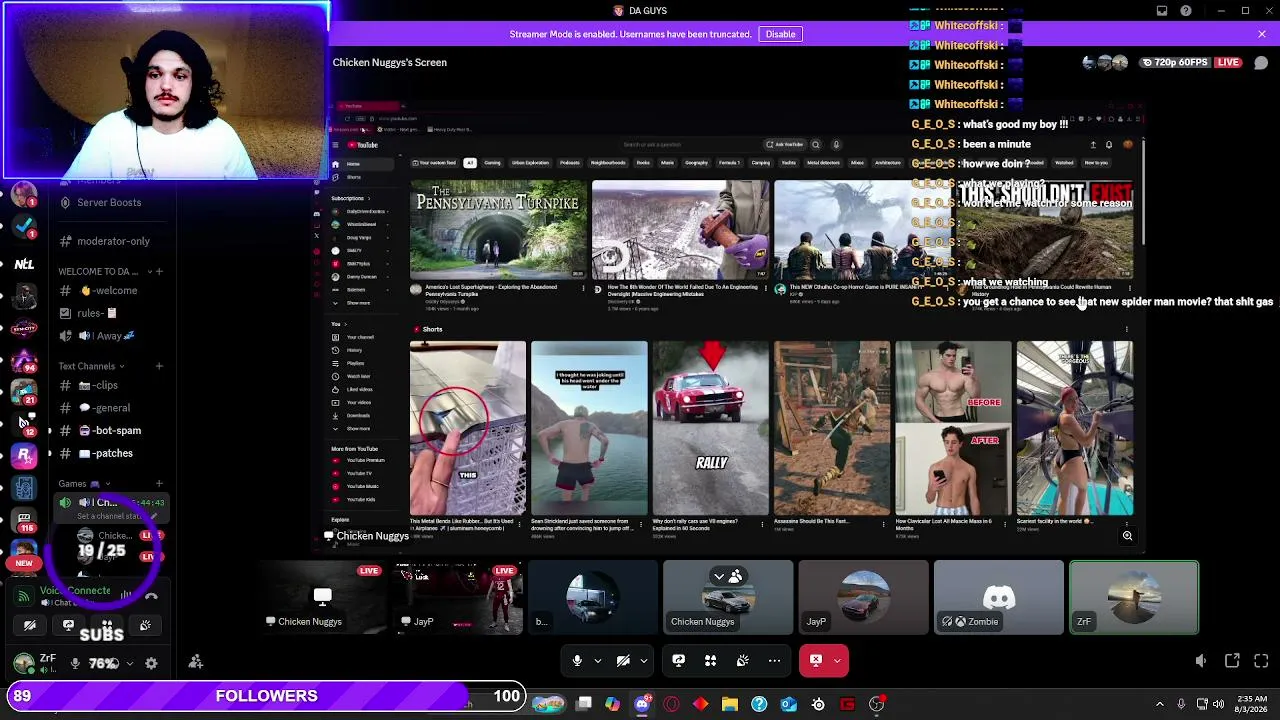Viewport: 1280px width, 720px height.
Task: Disconnect from voice with hang-up icon
Action: [x=151, y=596]
